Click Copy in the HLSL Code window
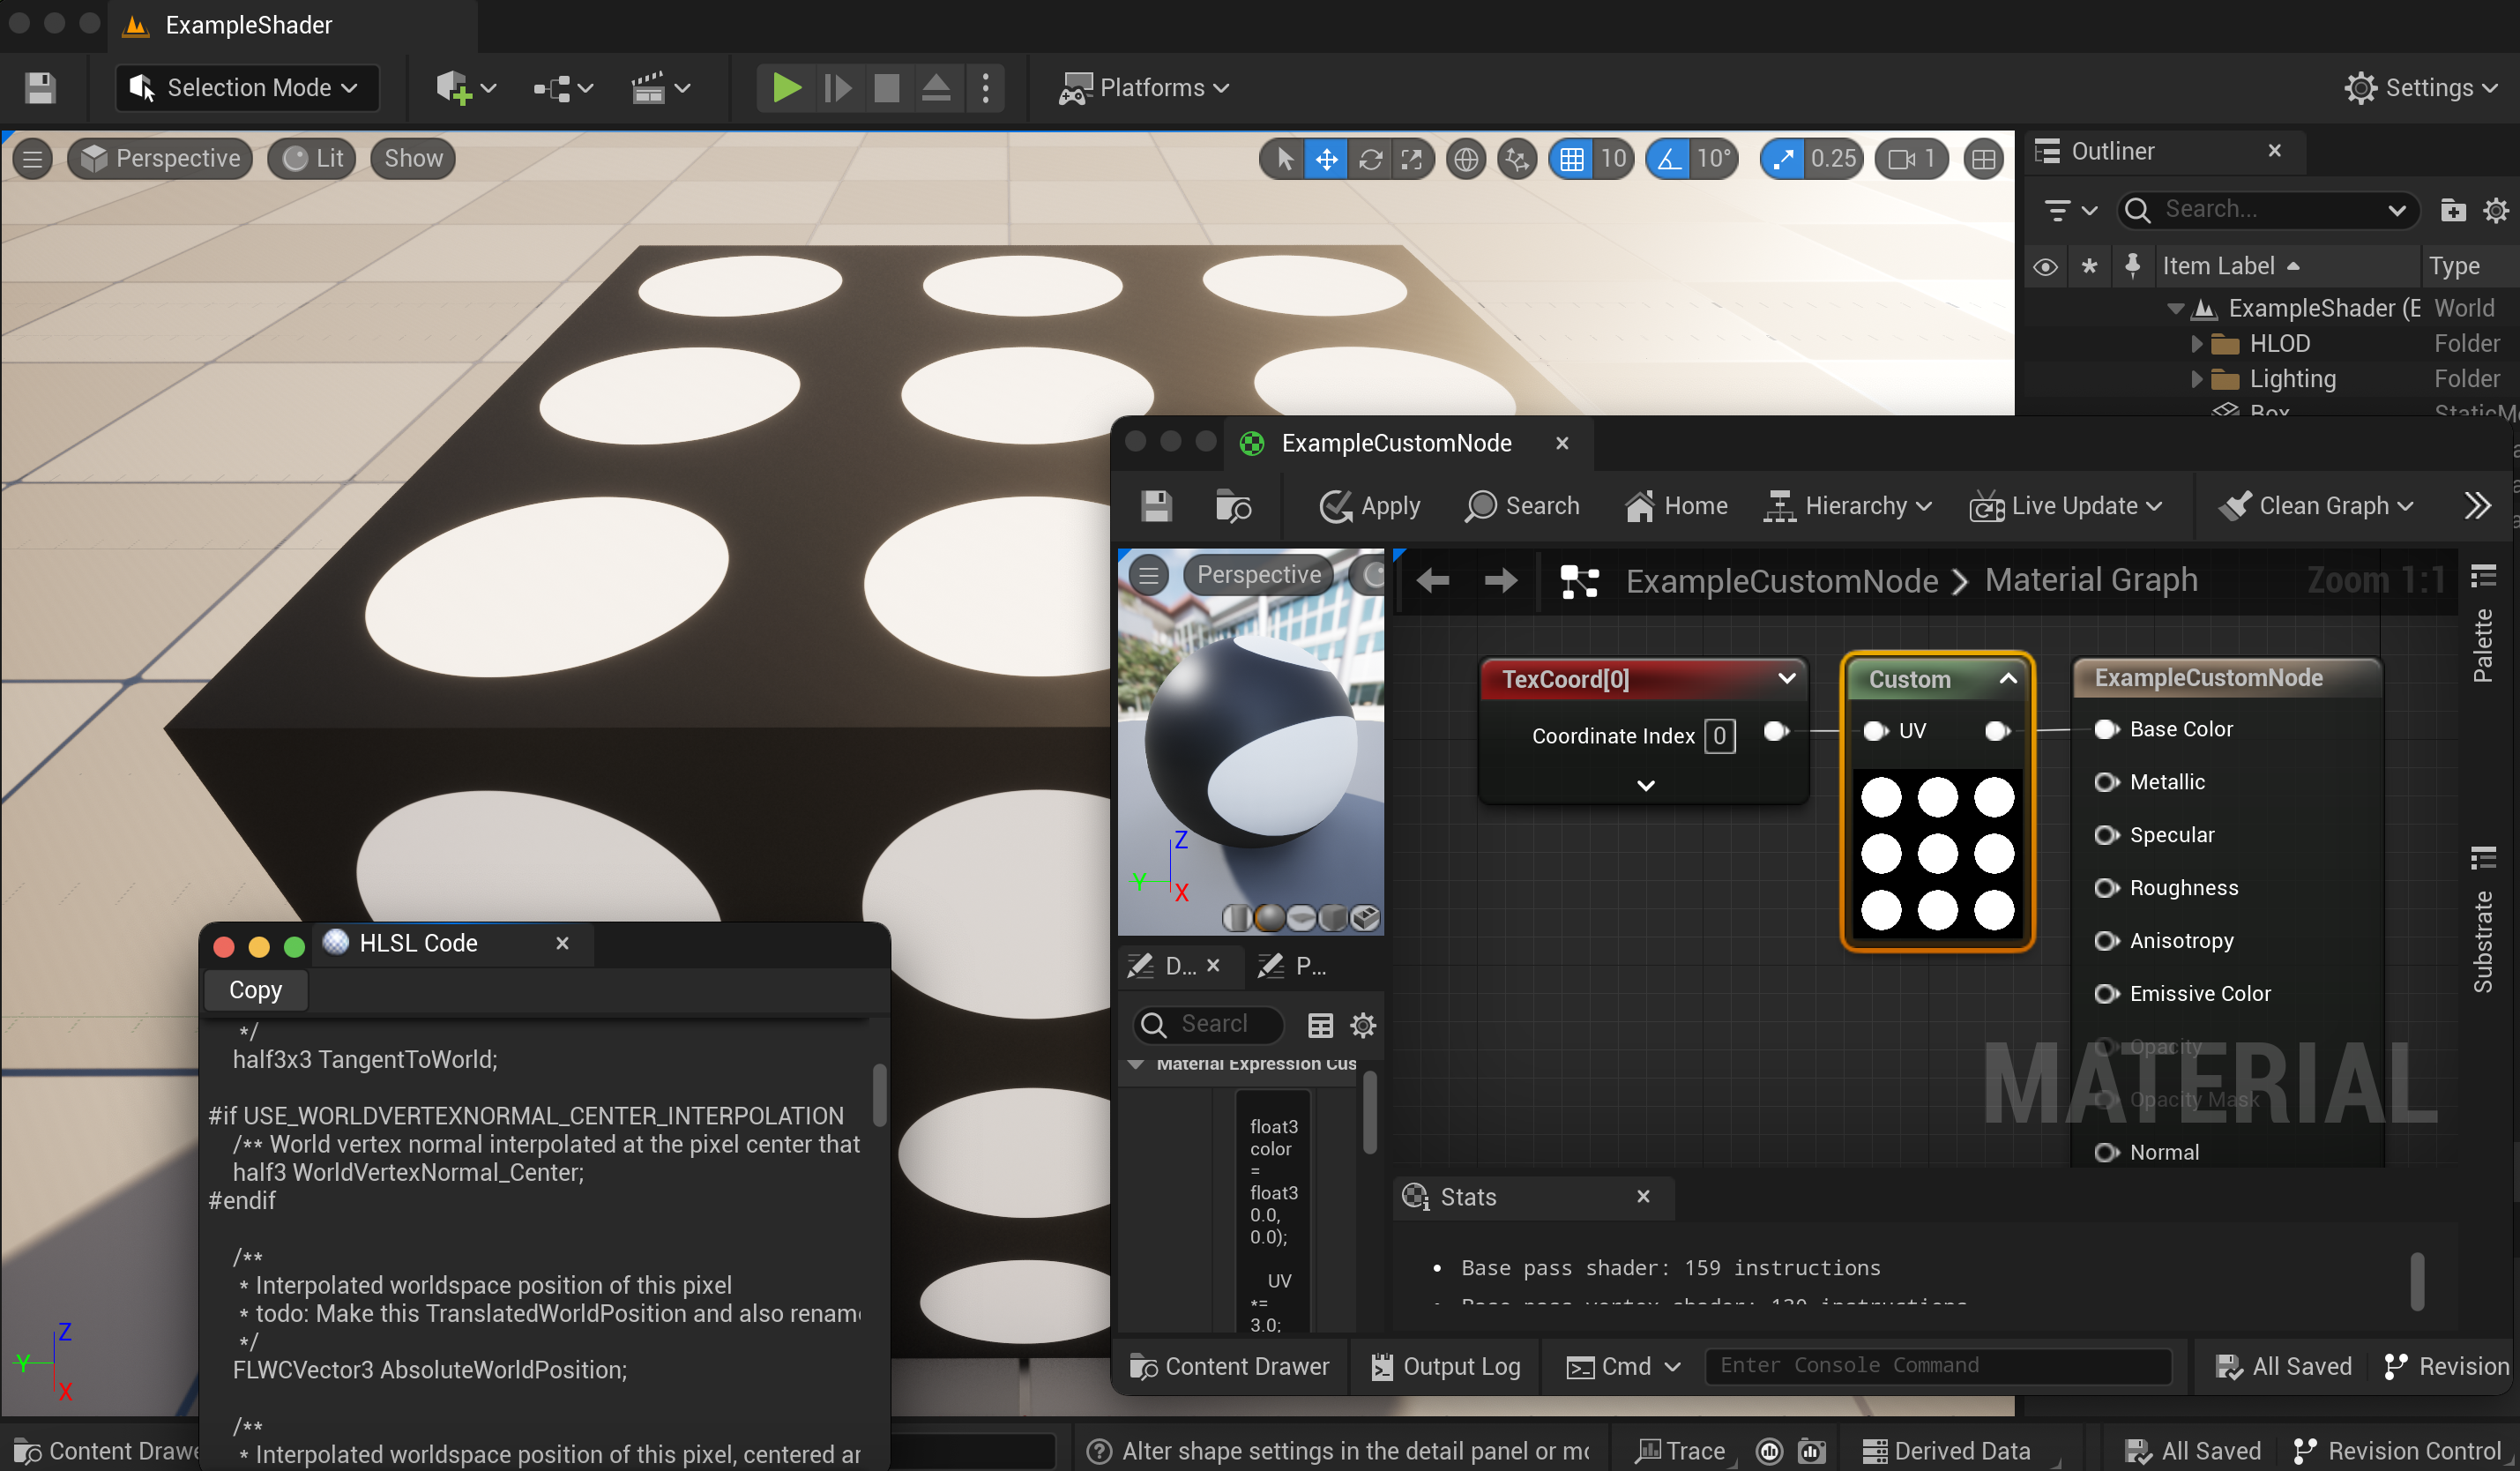Viewport: 2520px width, 1471px height. pyautogui.click(x=255, y=990)
